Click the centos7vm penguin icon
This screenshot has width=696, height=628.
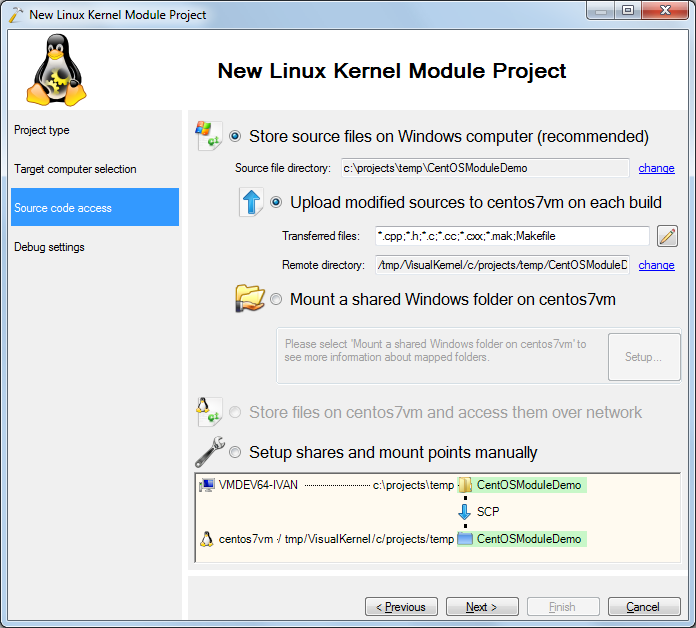point(206,539)
